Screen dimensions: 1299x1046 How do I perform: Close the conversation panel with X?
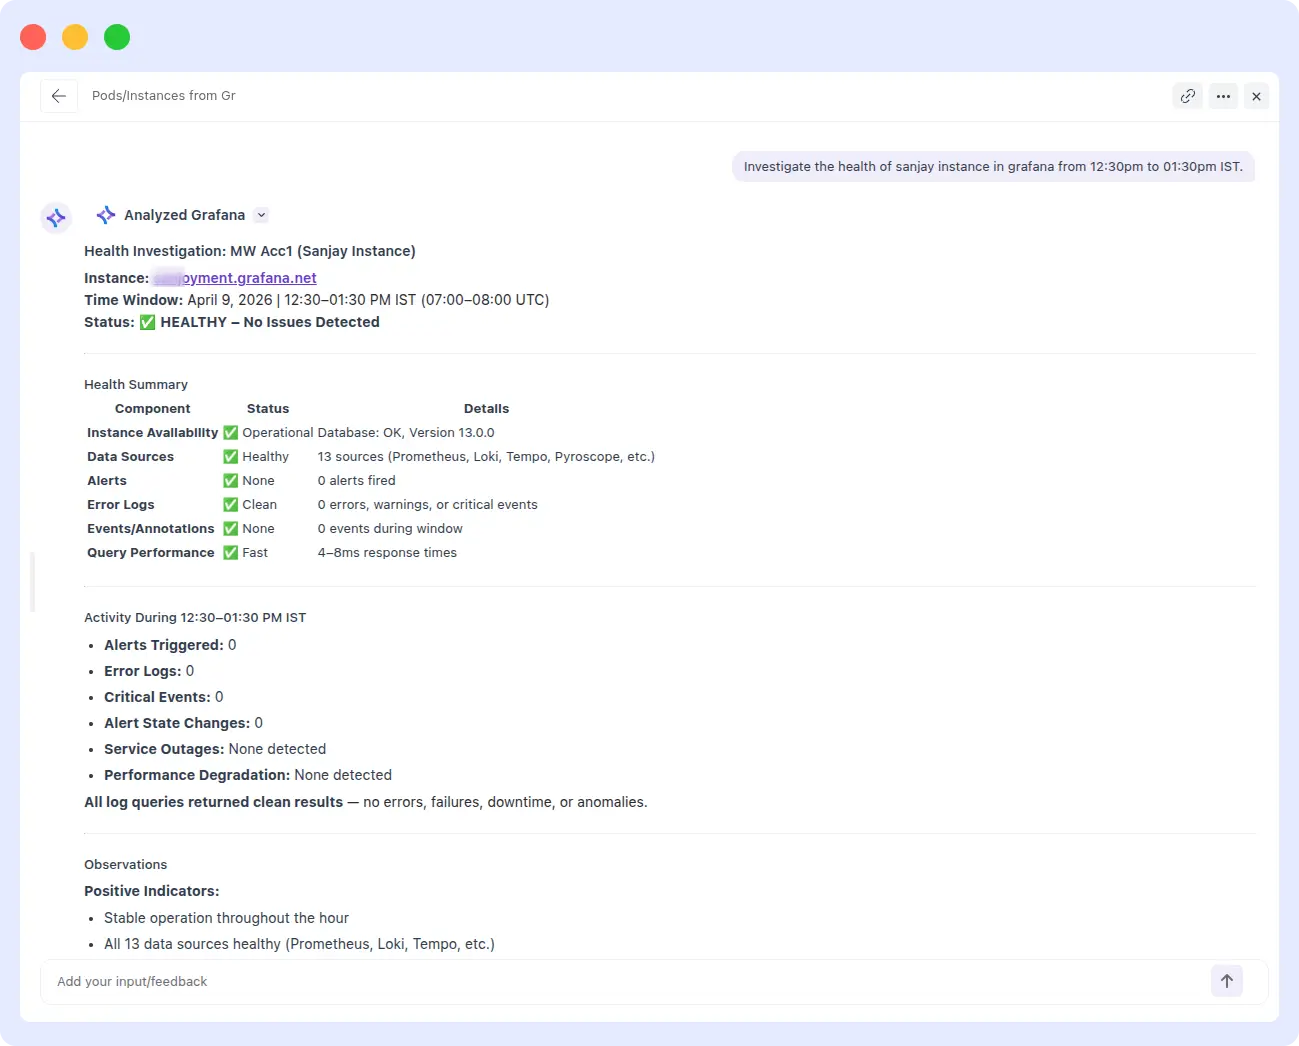pyautogui.click(x=1256, y=96)
